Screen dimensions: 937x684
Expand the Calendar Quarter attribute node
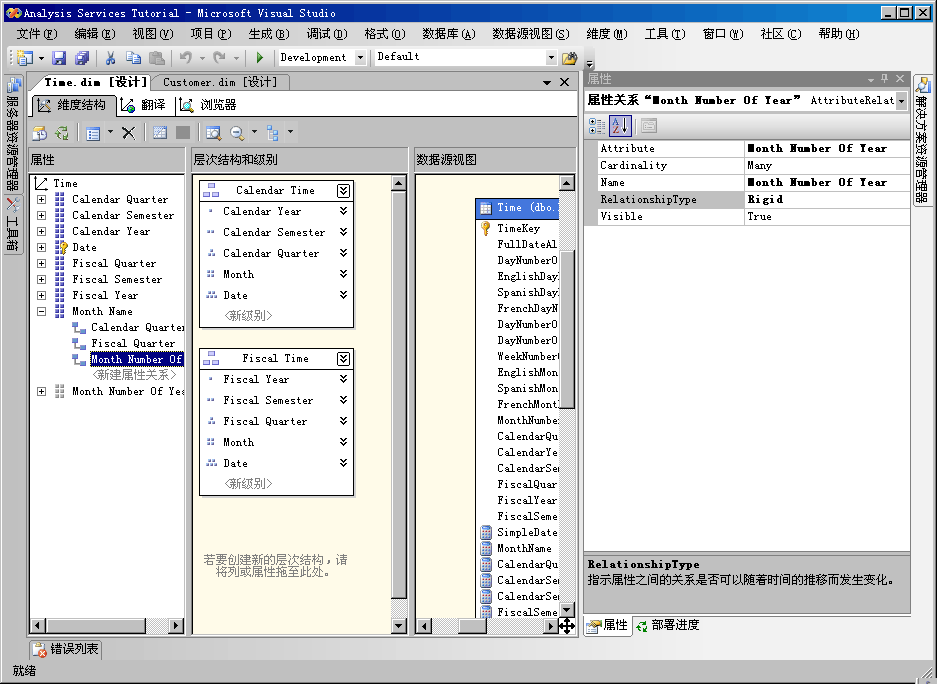coord(42,199)
